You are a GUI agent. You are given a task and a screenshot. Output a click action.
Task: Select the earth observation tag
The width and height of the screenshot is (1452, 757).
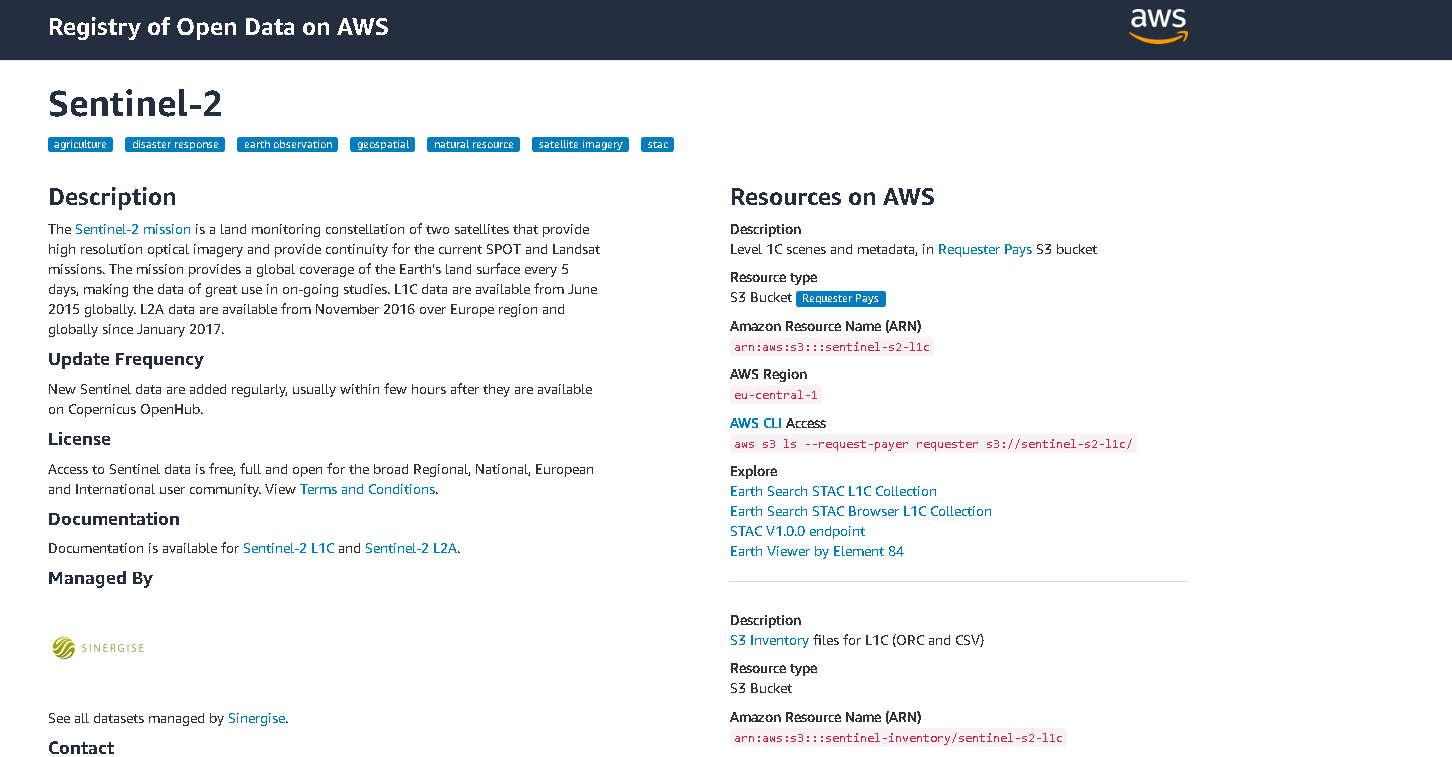(288, 145)
